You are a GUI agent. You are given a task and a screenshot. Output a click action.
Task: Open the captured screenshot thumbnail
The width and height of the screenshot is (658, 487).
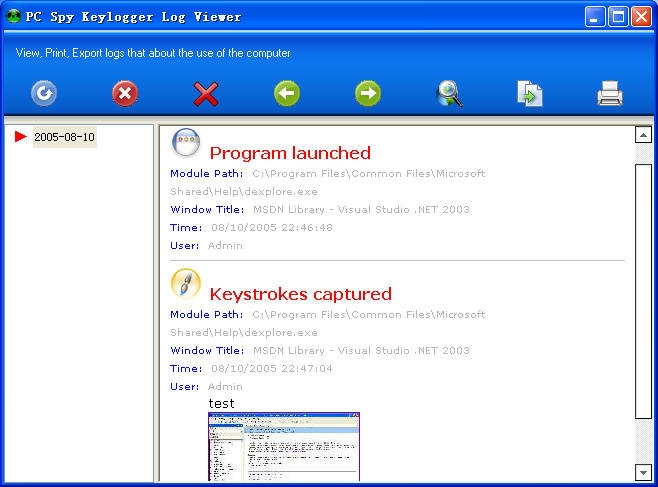click(284, 446)
